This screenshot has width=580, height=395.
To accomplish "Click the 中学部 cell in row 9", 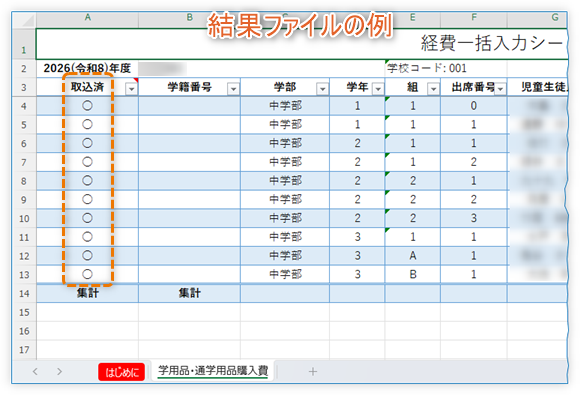I will (x=285, y=200).
